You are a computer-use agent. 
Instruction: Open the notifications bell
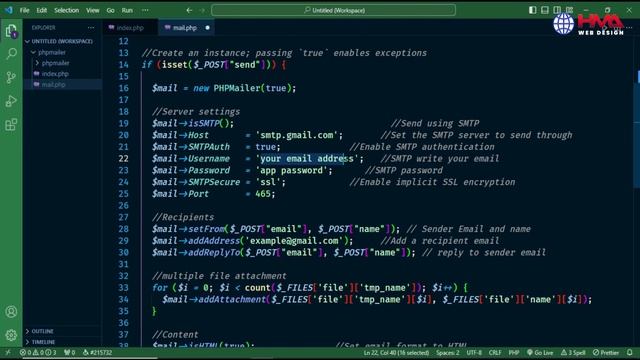630,352
